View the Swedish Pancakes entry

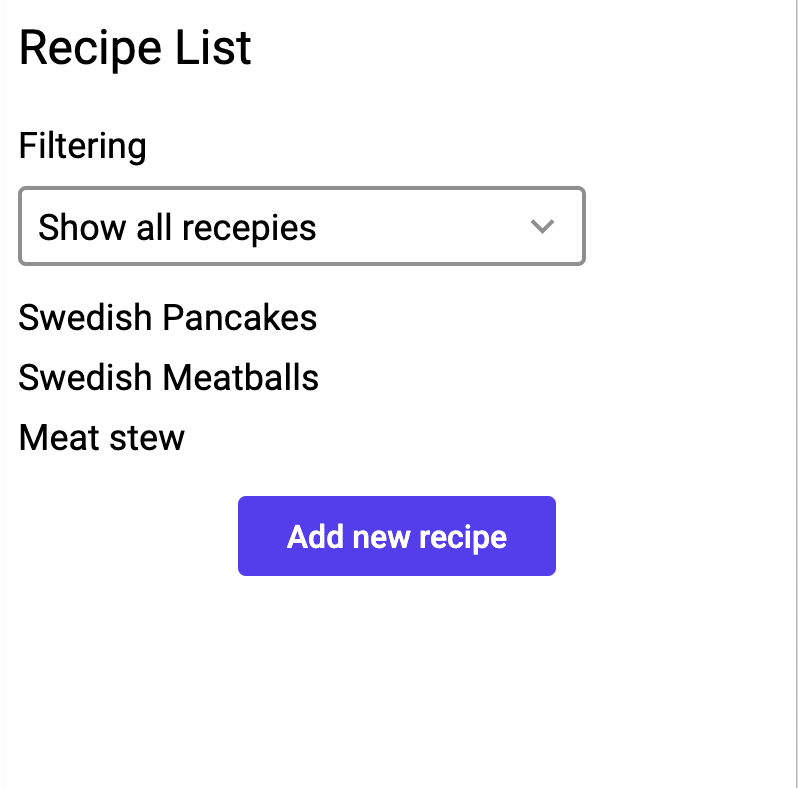coord(168,318)
